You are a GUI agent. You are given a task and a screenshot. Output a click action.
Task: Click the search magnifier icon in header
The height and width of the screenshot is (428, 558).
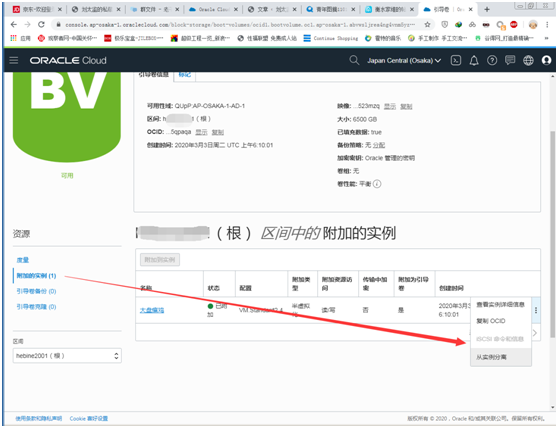354,60
